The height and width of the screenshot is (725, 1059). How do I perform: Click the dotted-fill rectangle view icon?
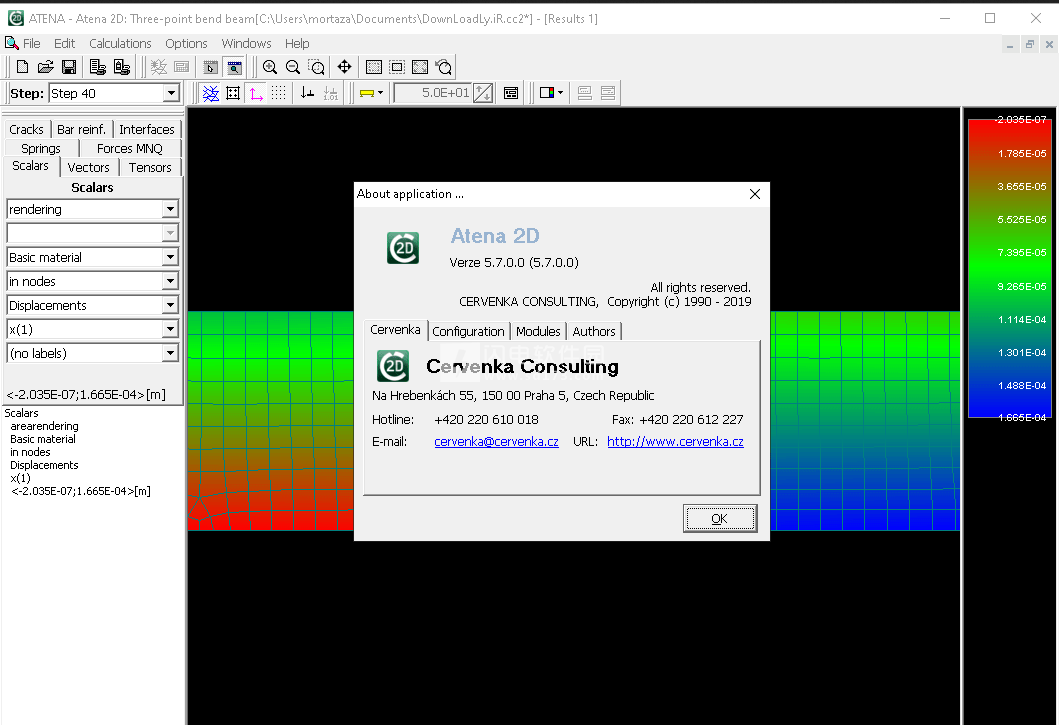click(x=373, y=67)
